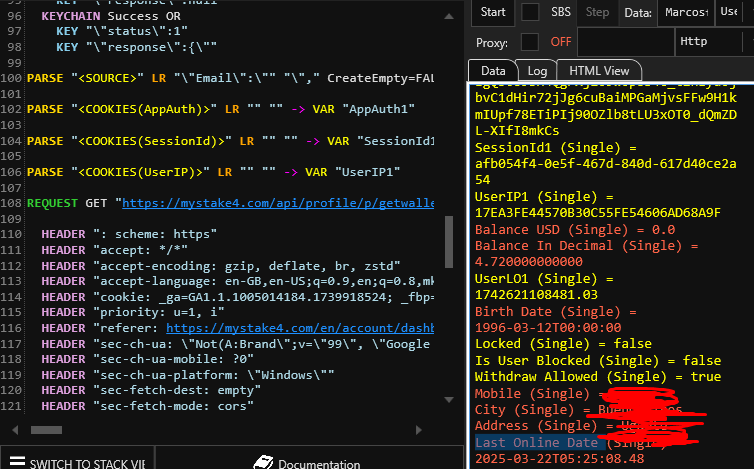Click the Locked (Single) = false entry
This screenshot has height=469, width=754.
[563, 343]
